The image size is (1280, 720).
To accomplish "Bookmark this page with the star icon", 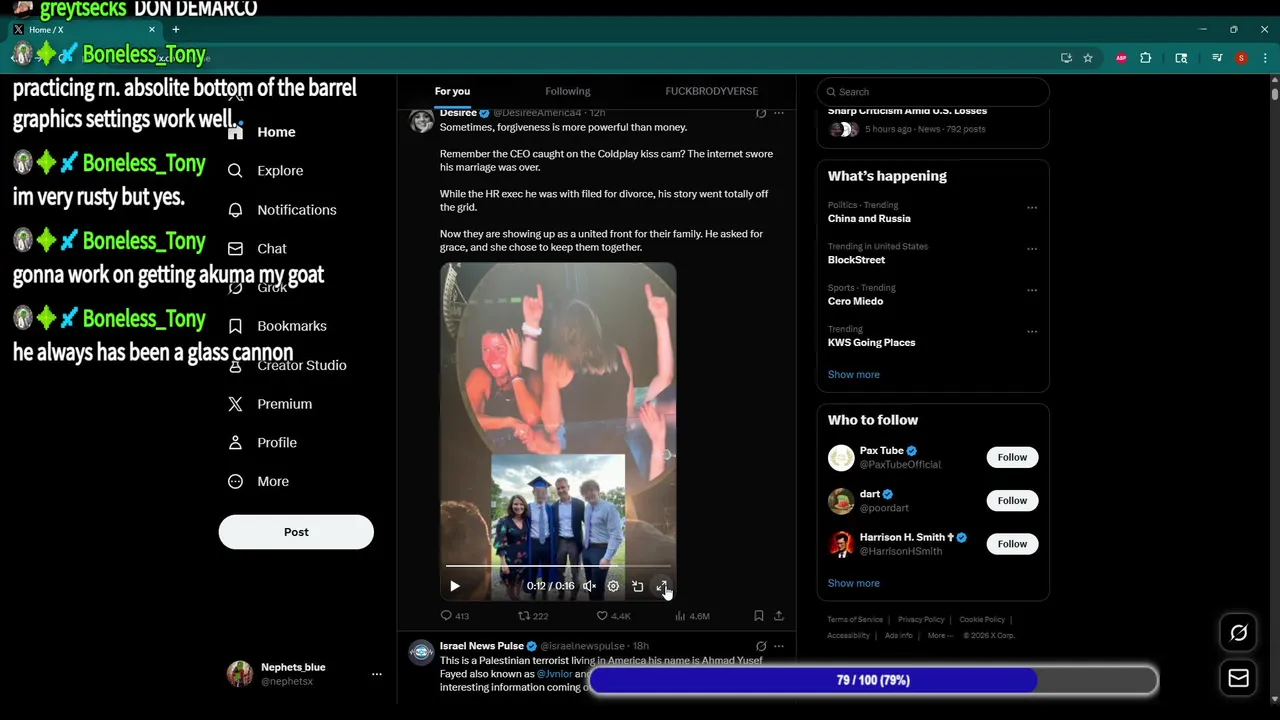I will 1088,58.
